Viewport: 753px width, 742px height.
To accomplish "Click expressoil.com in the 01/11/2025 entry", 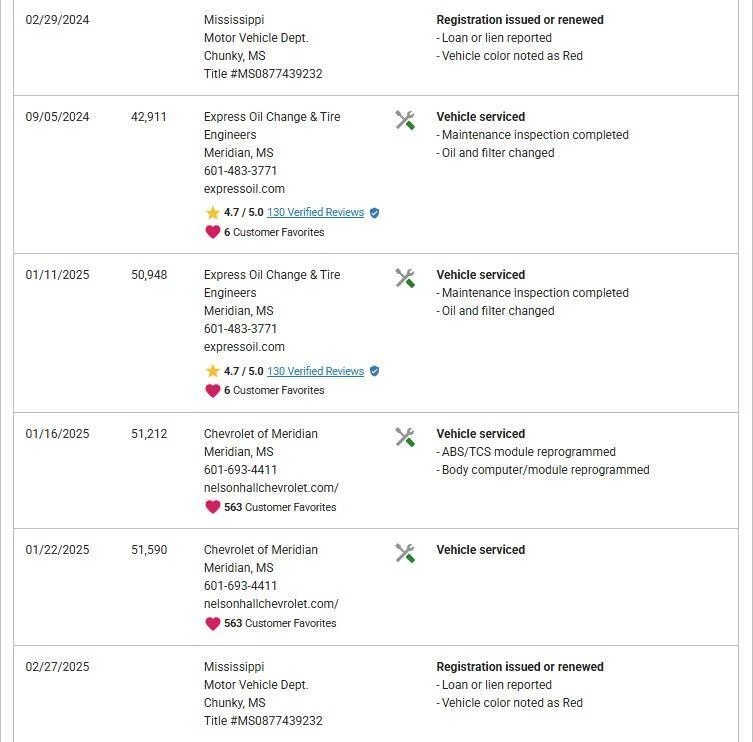I will coord(244,347).
